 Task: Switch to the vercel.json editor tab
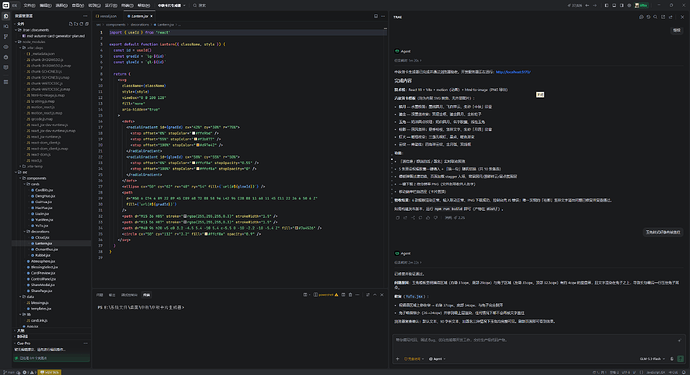click(x=106, y=16)
